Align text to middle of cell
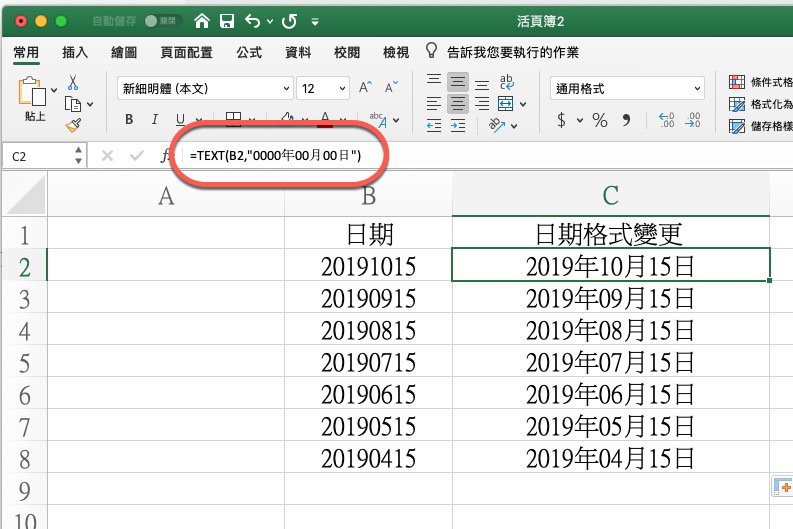Screen dimensions: 793x529 coord(458,82)
